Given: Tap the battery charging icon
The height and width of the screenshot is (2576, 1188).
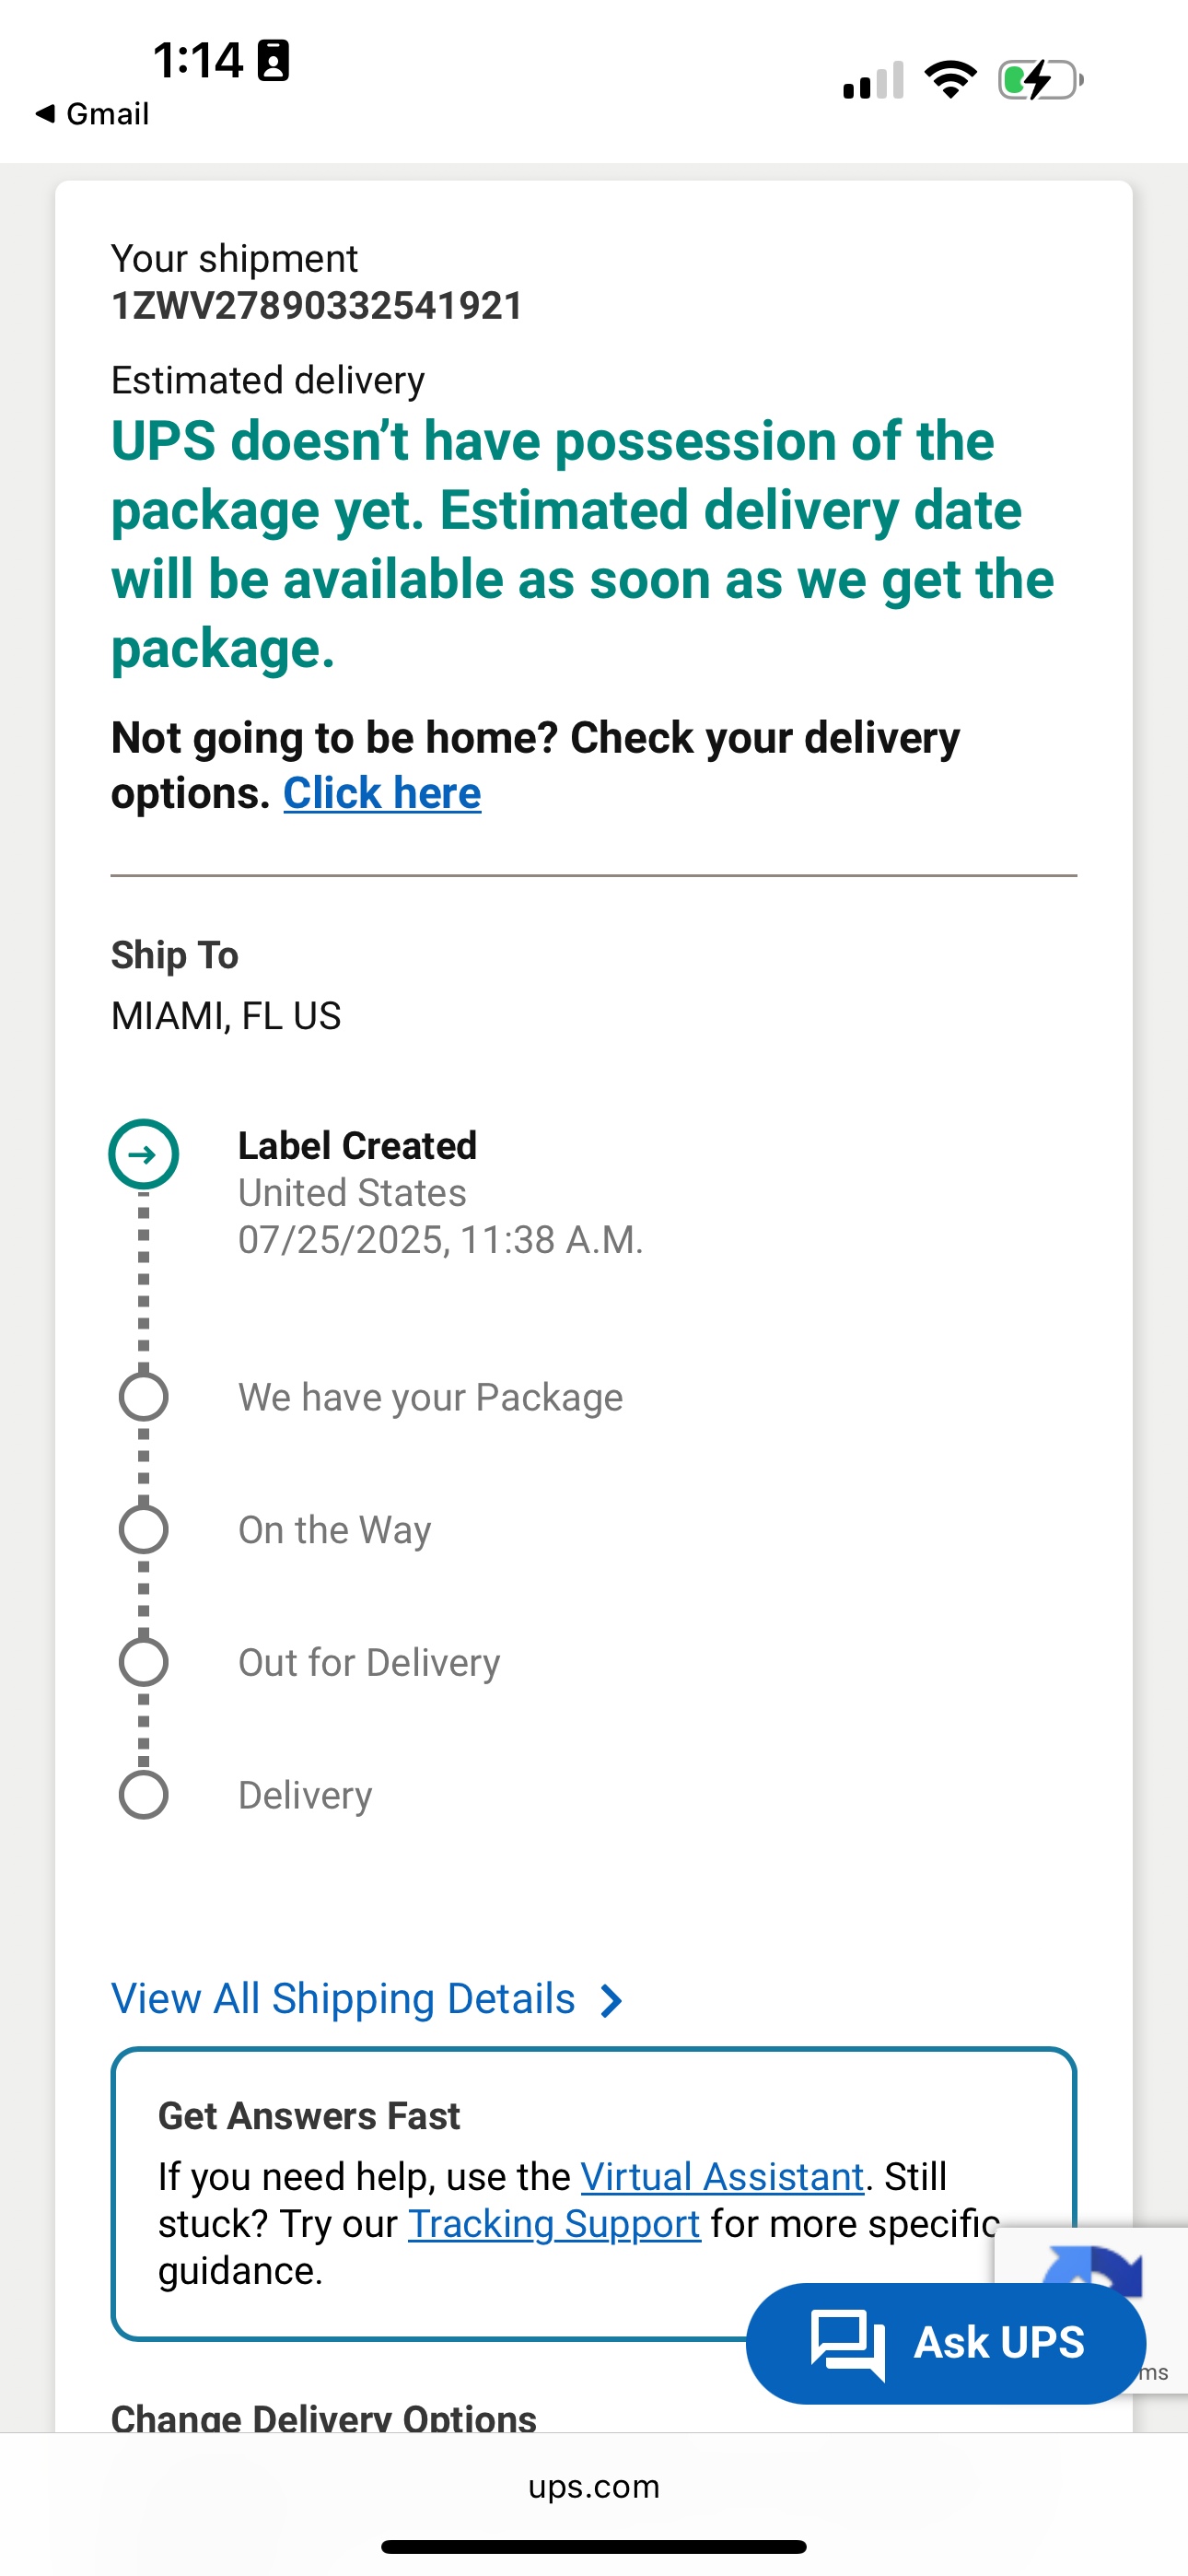Looking at the screenshot, I should tap(1041, 80).
